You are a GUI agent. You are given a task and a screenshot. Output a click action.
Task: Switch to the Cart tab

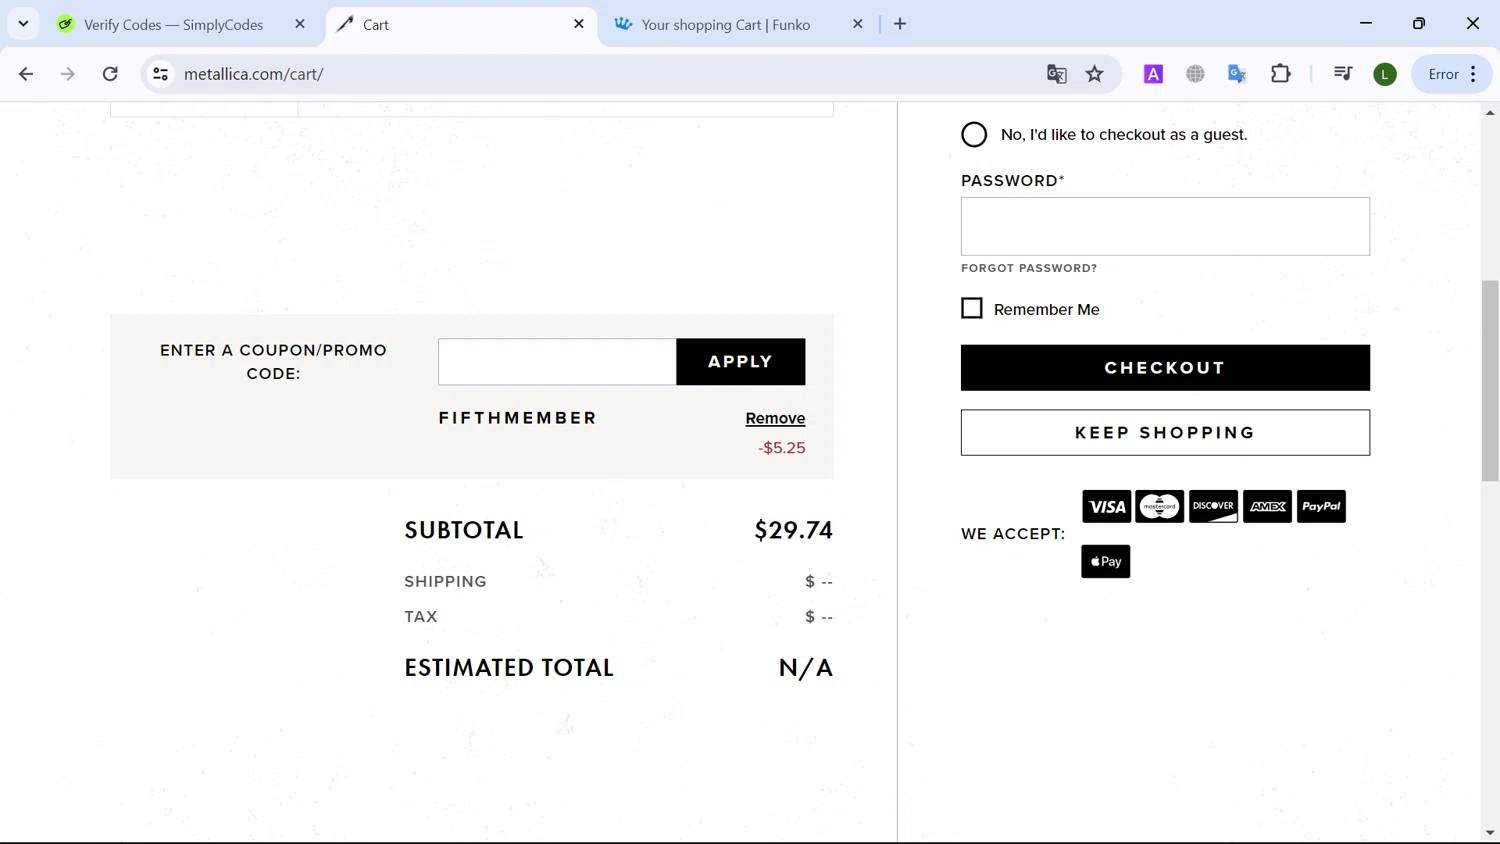pyautogui.click(x=461, y=24)
